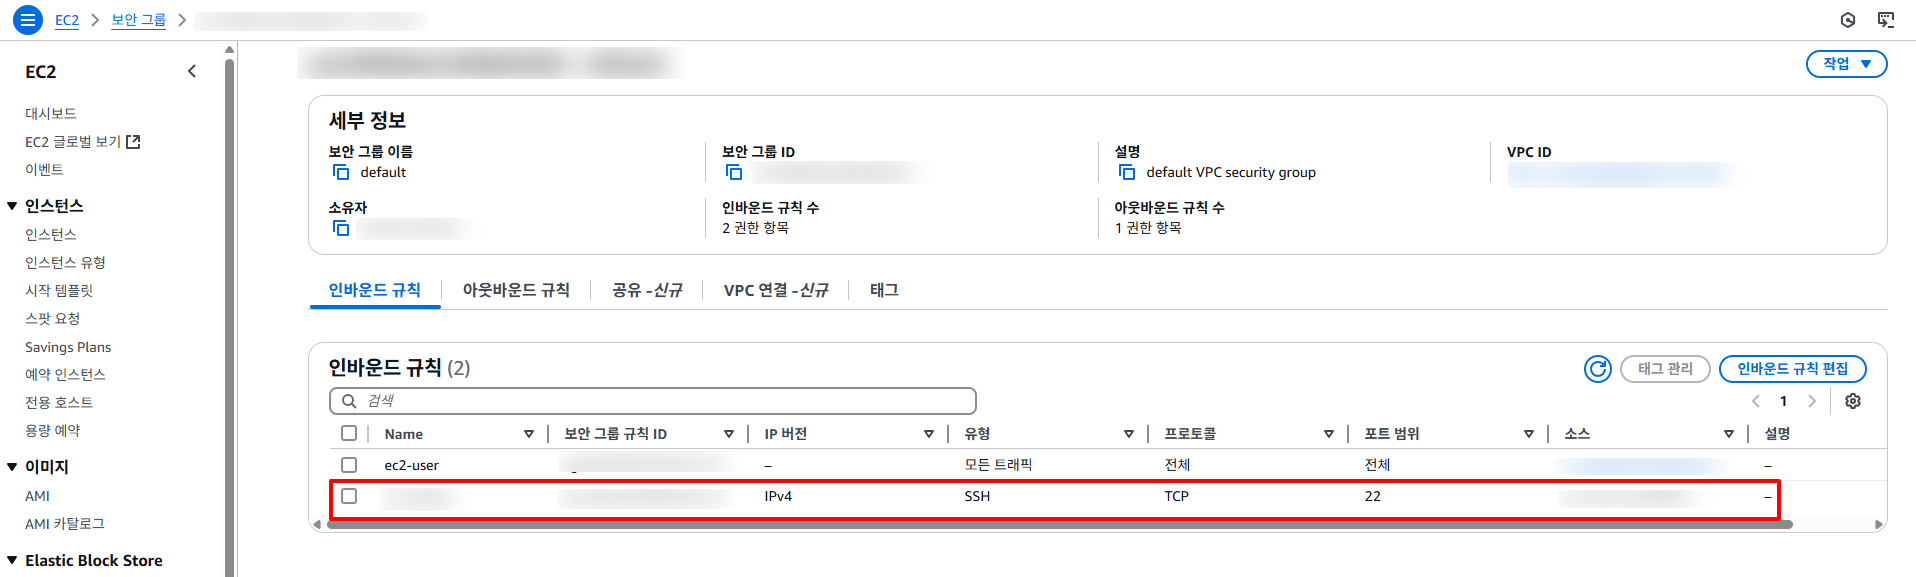Viewport: 1916px width, 577px height.
Task: Open the hamburger navigation menu
Action: click(27, 19)
